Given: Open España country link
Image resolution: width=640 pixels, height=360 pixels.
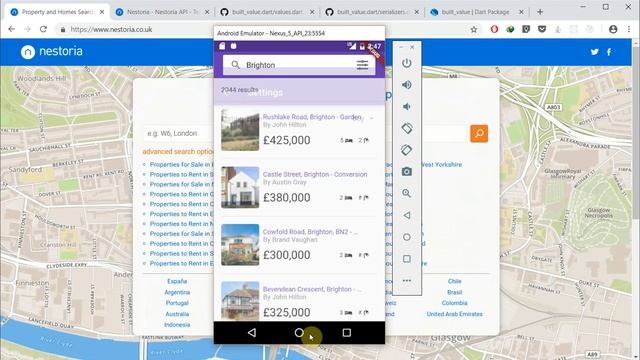Looking at the screenshot, I should tap(177, 281).
